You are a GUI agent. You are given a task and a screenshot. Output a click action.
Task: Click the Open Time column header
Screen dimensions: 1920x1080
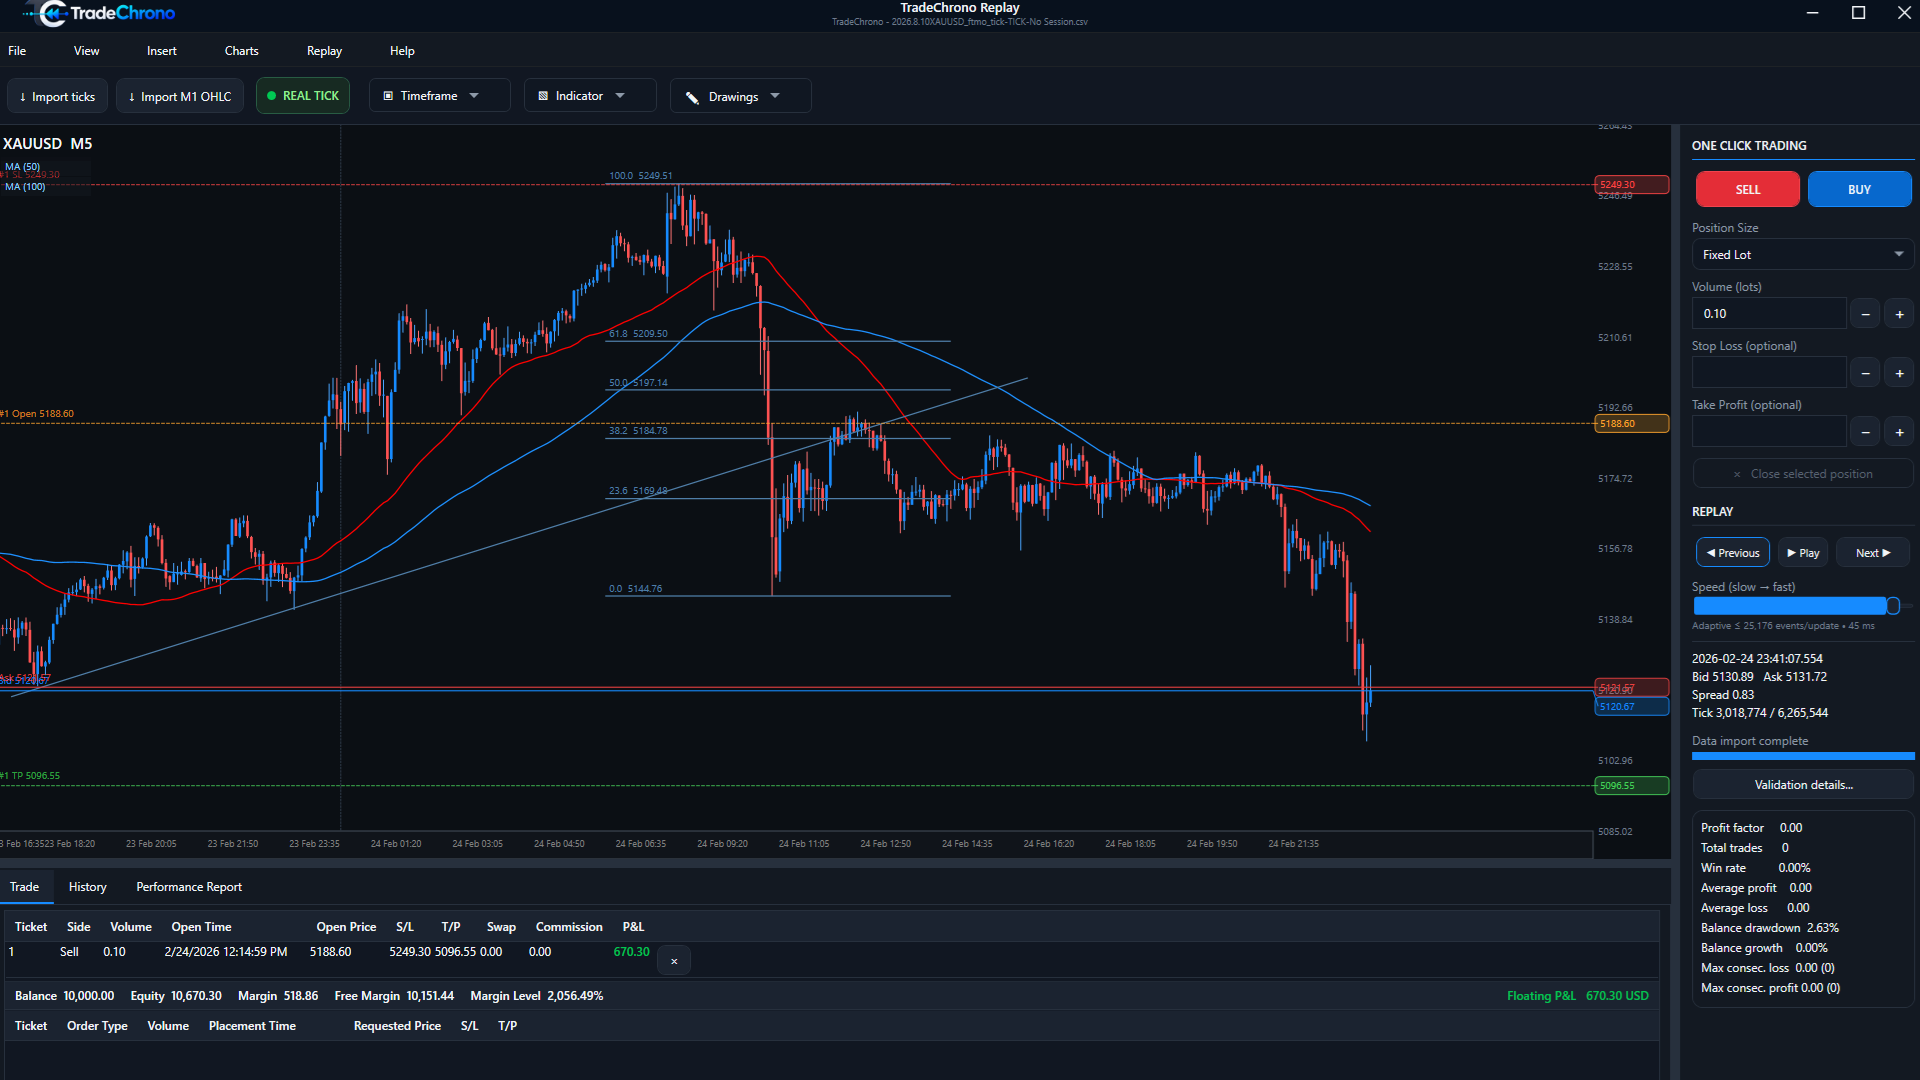[201, 927]
